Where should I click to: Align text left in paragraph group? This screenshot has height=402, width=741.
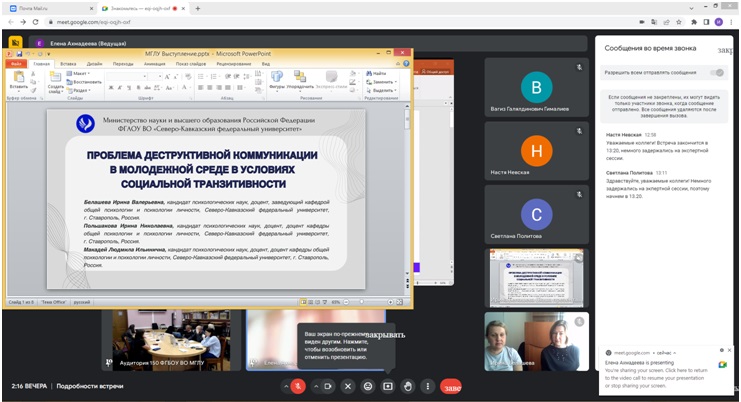pos(201,88)
